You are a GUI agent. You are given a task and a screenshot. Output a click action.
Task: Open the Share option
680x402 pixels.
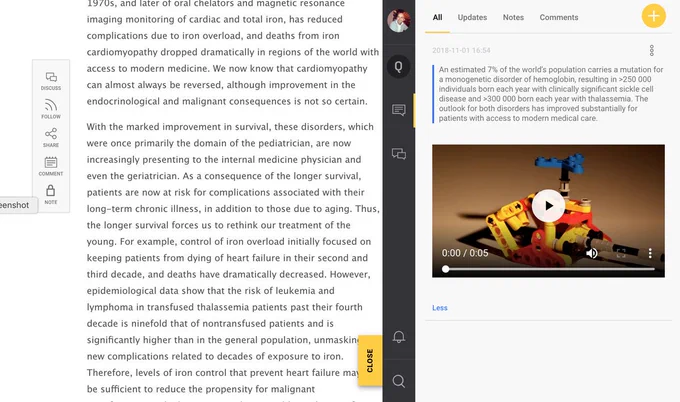click(51, 137)
